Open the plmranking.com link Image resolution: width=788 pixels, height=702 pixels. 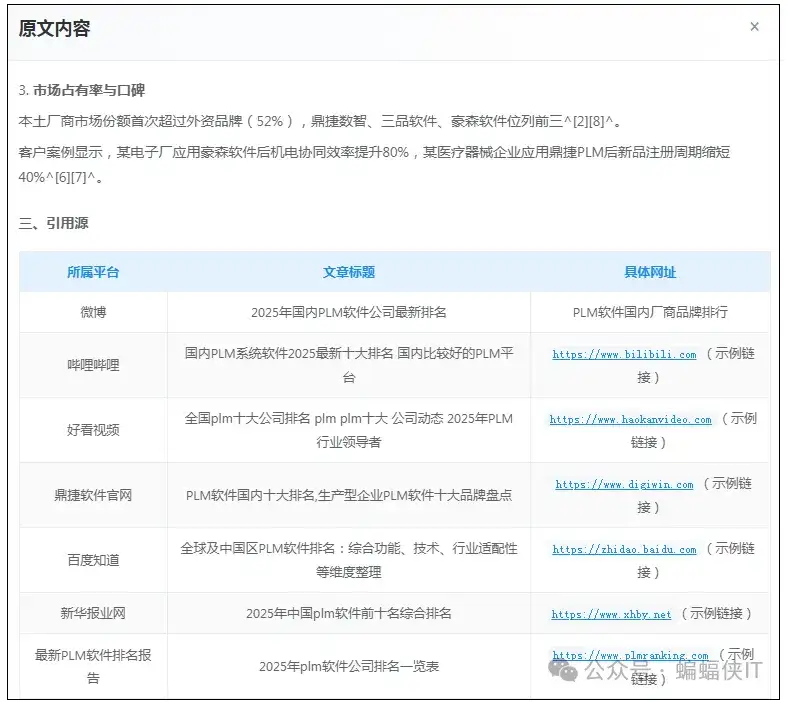630,655
